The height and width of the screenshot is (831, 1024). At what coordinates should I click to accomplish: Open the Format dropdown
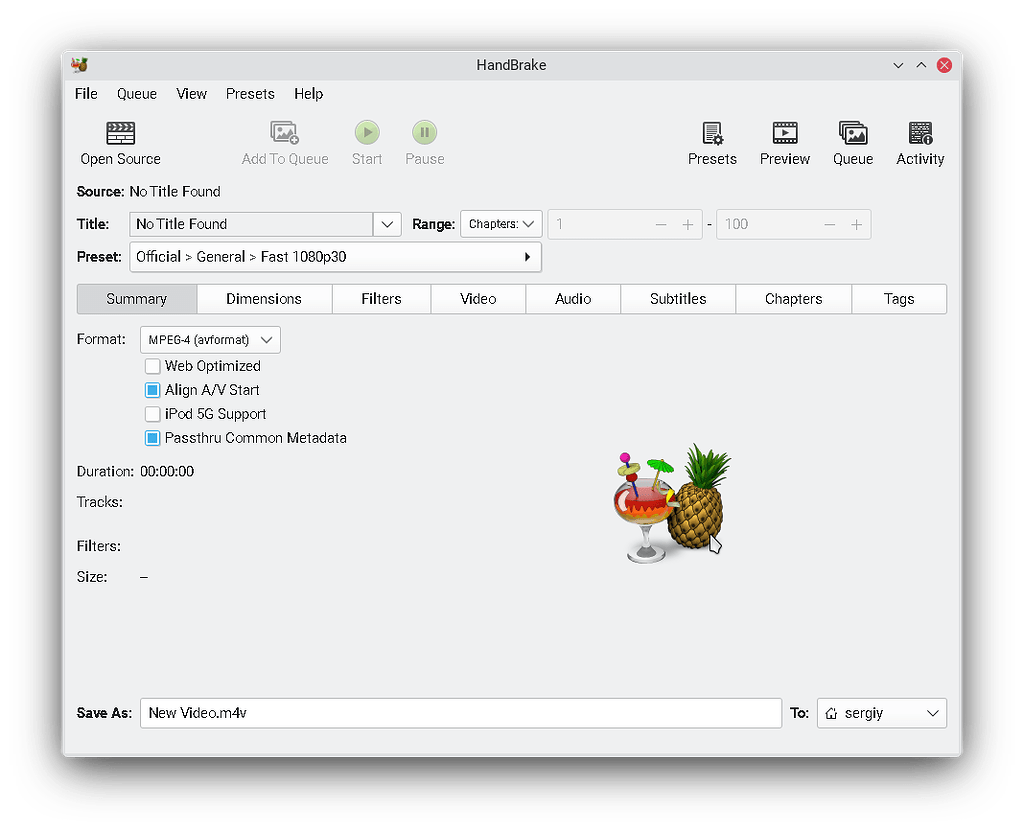210,339
